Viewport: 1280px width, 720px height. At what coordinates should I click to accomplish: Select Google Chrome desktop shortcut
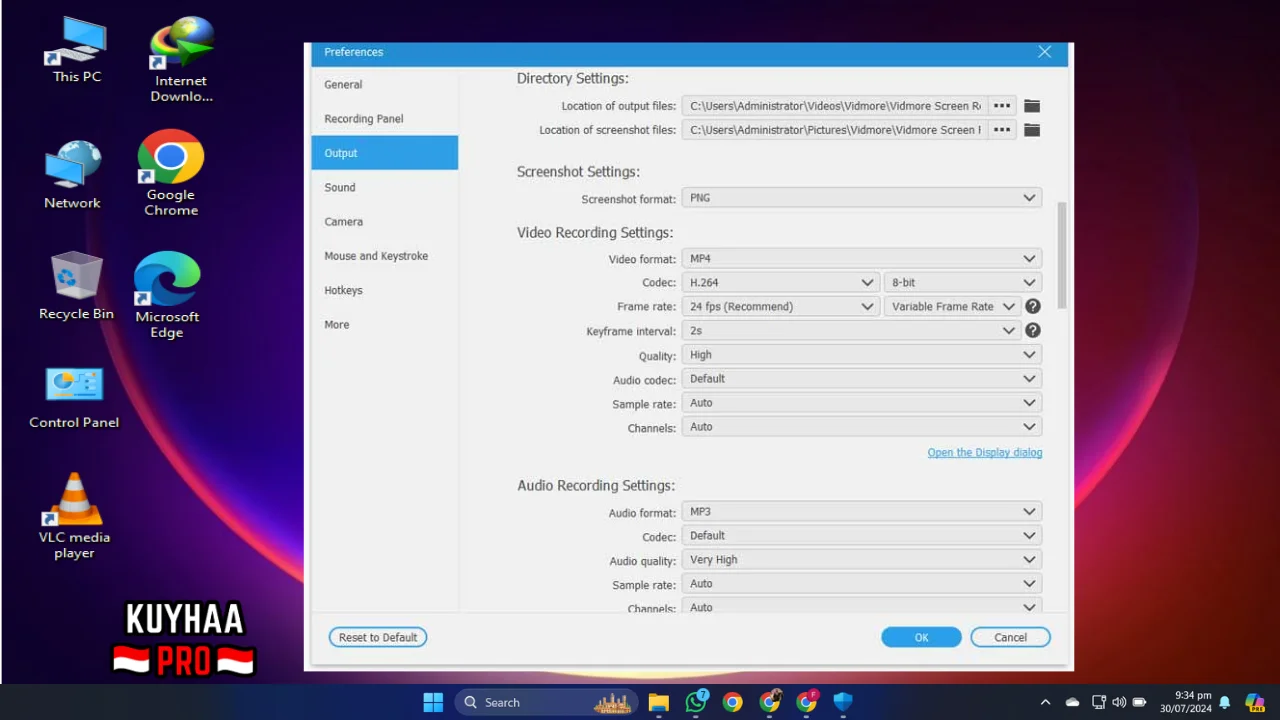[x=171, y=173]
